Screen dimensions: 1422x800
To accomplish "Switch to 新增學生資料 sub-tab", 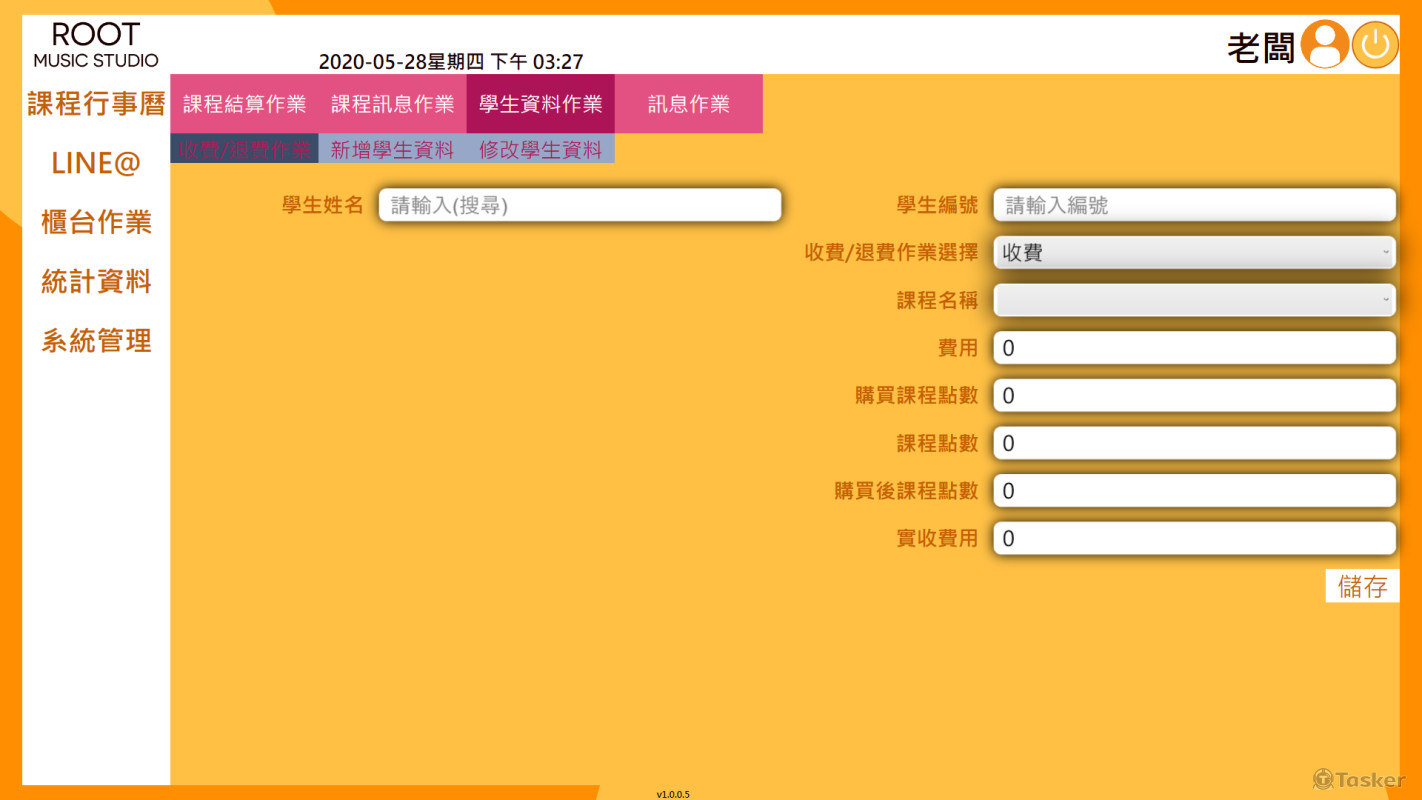I will pos(392,150).
